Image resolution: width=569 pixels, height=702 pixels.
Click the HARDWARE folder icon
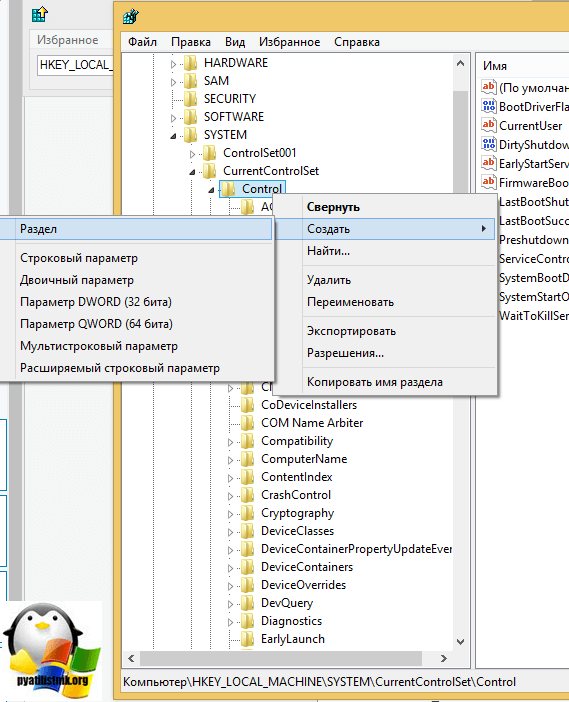pyautogui.click(x=191, y=63)
